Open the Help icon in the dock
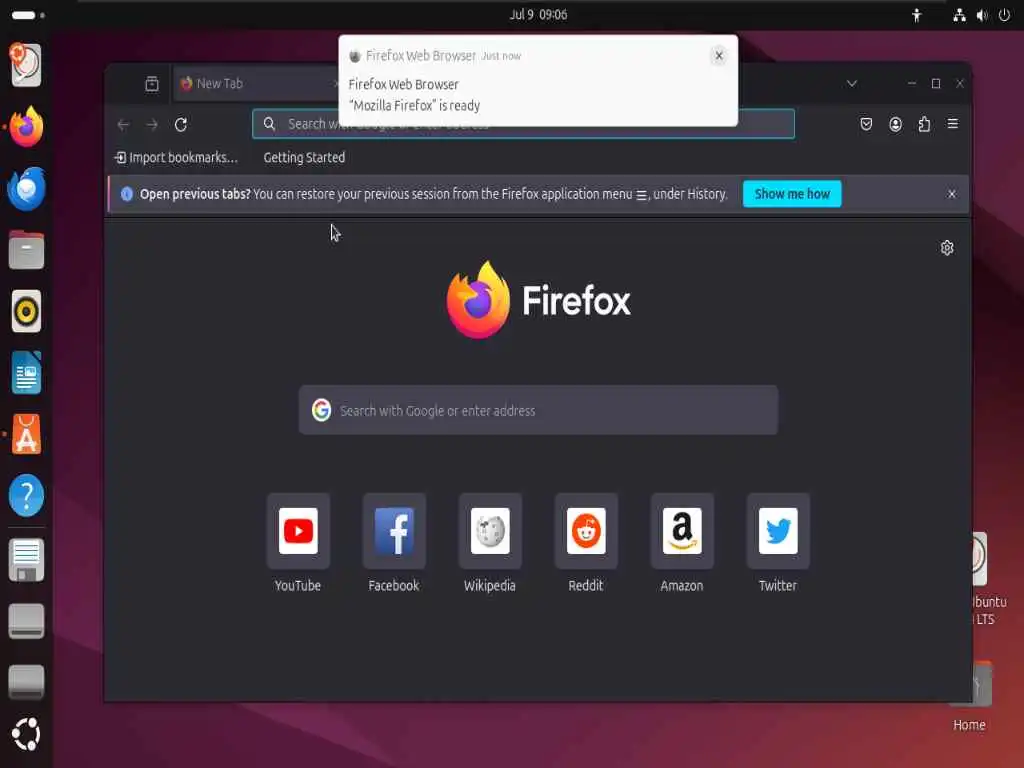Image resolution: width=1024 pixels, height=768 pixels. click(26, 496)
